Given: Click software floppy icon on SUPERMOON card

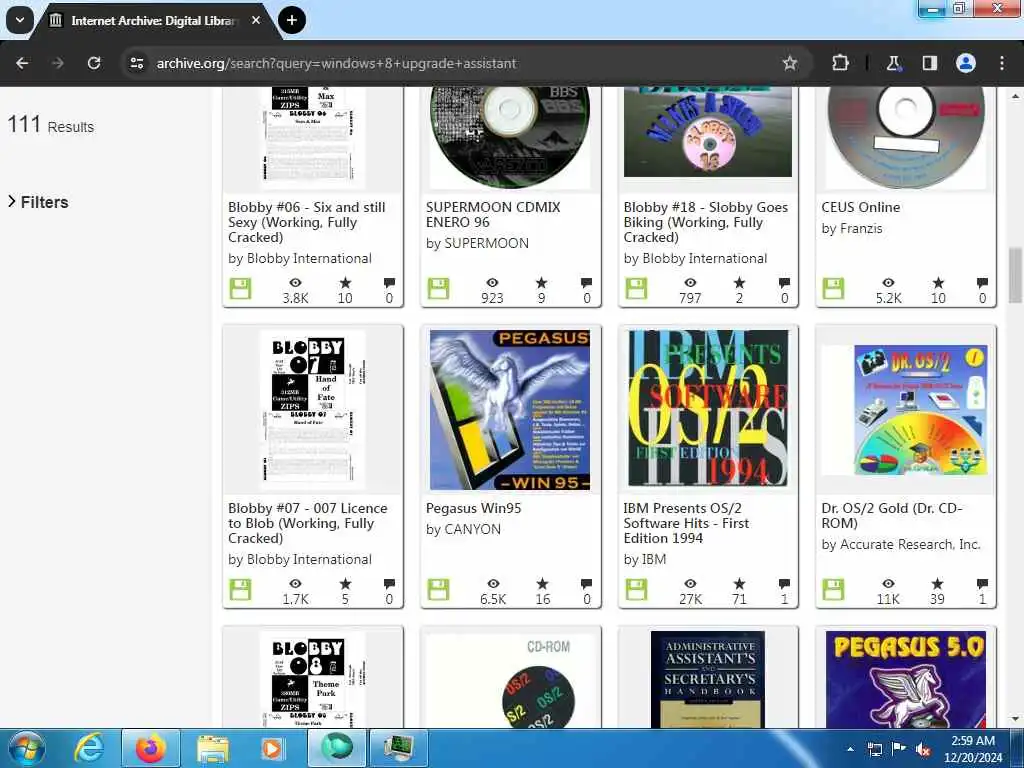Looking at the screenshot, I should click(x=438, y=289).
